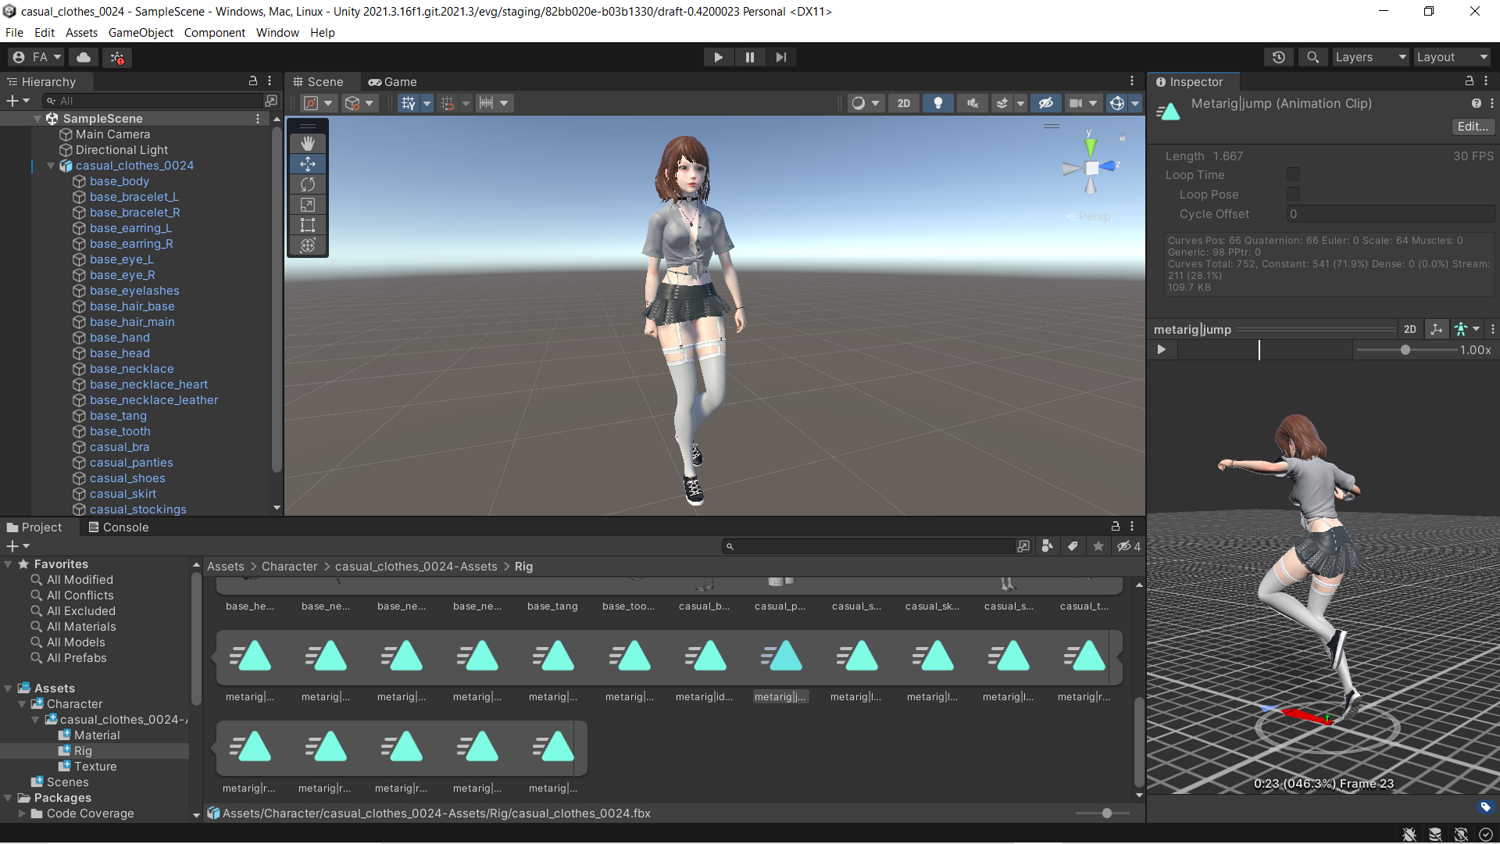Open Scene view more options menu

tap(1132, 81)
